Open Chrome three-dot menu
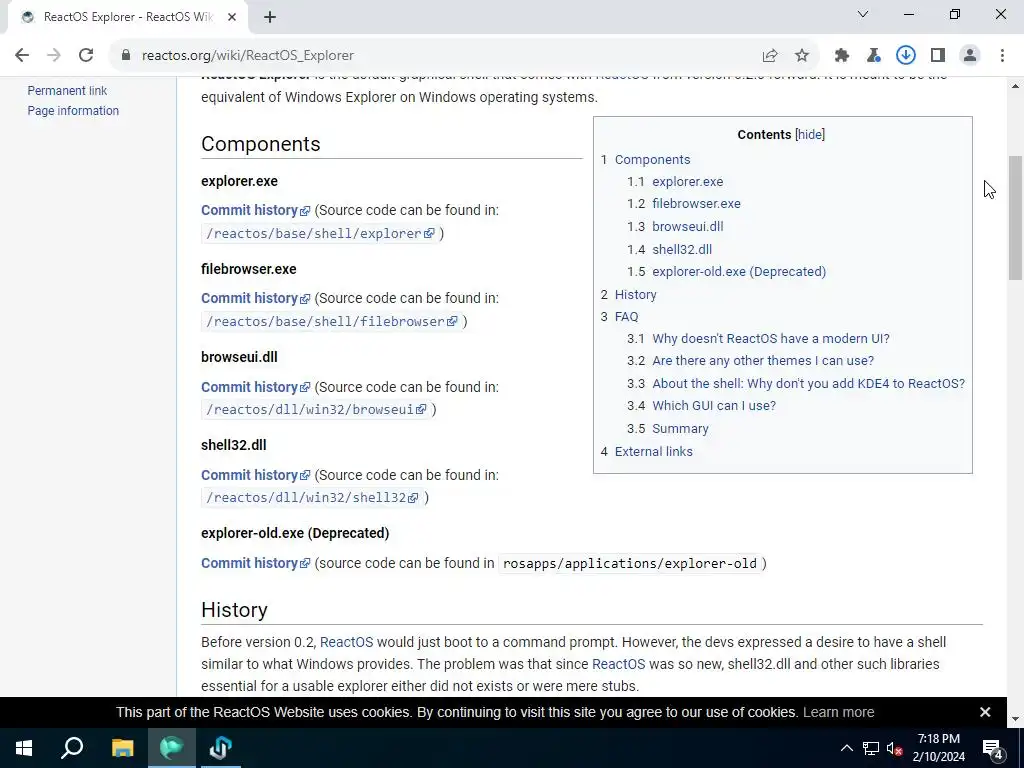Viewport: 1024px width, 768px height. pyautogui.click(x=1002, y=56)
